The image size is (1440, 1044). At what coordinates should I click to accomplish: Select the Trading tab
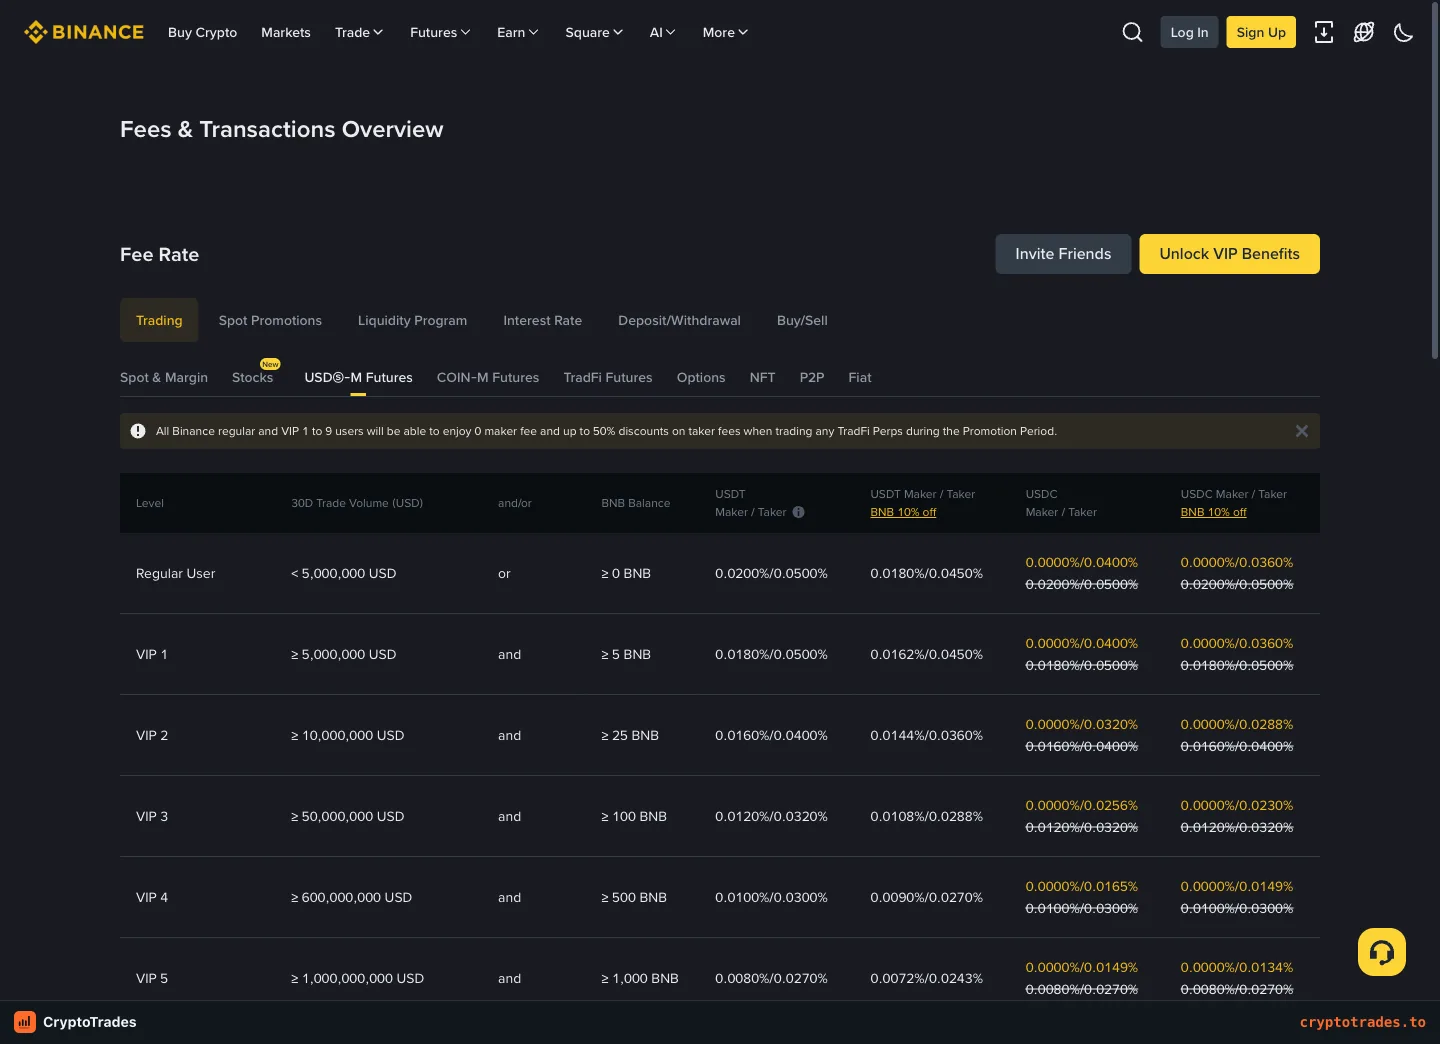[x=159, y=320]
